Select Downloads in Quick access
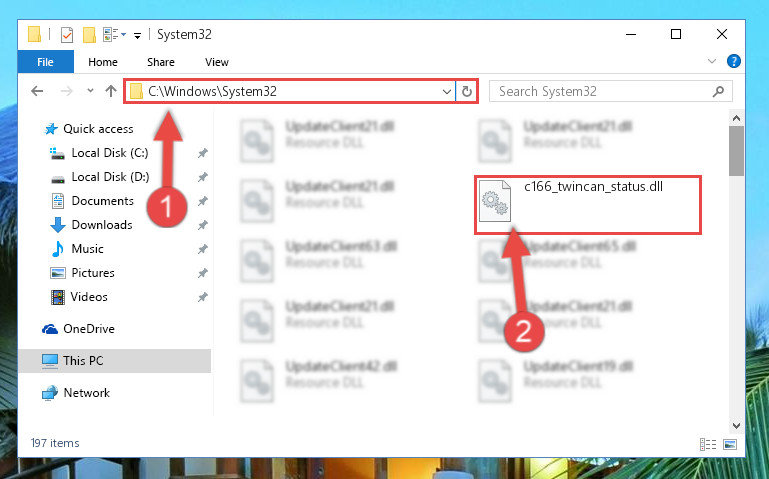Image resolution: width=769 pixels, height=479 pixels. (x=102, y=225)
